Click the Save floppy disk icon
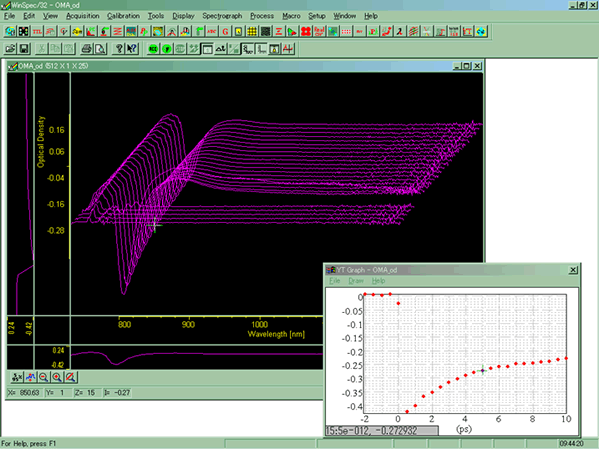Image resolution: width=599 pixels, height=449 pixels. (24, 49)
